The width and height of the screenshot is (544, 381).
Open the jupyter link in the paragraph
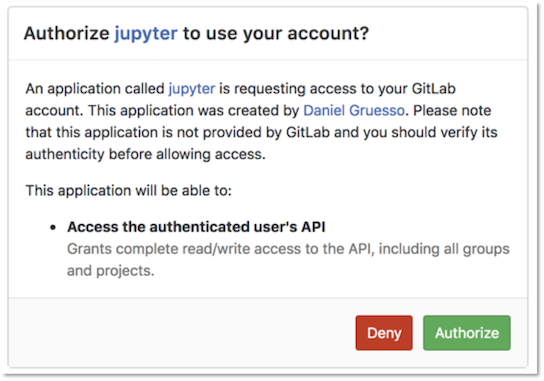192,89
